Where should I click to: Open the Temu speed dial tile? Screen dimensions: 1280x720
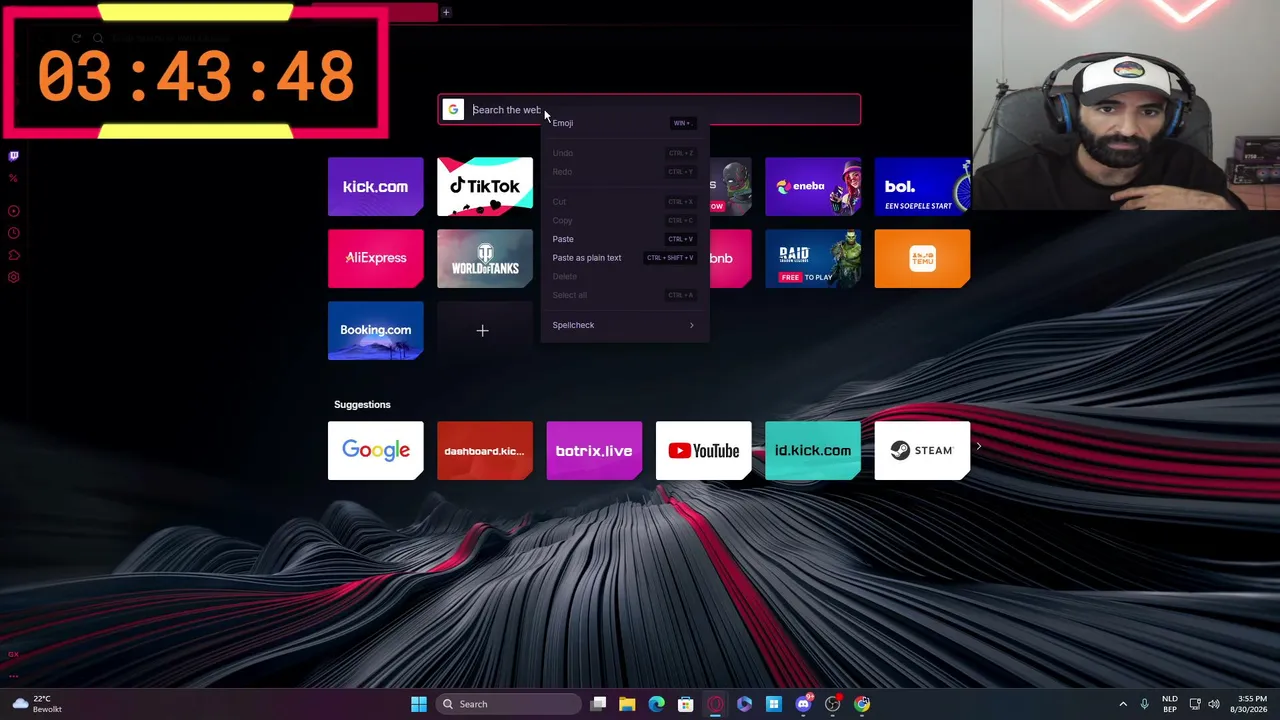(x=922, y=258)
